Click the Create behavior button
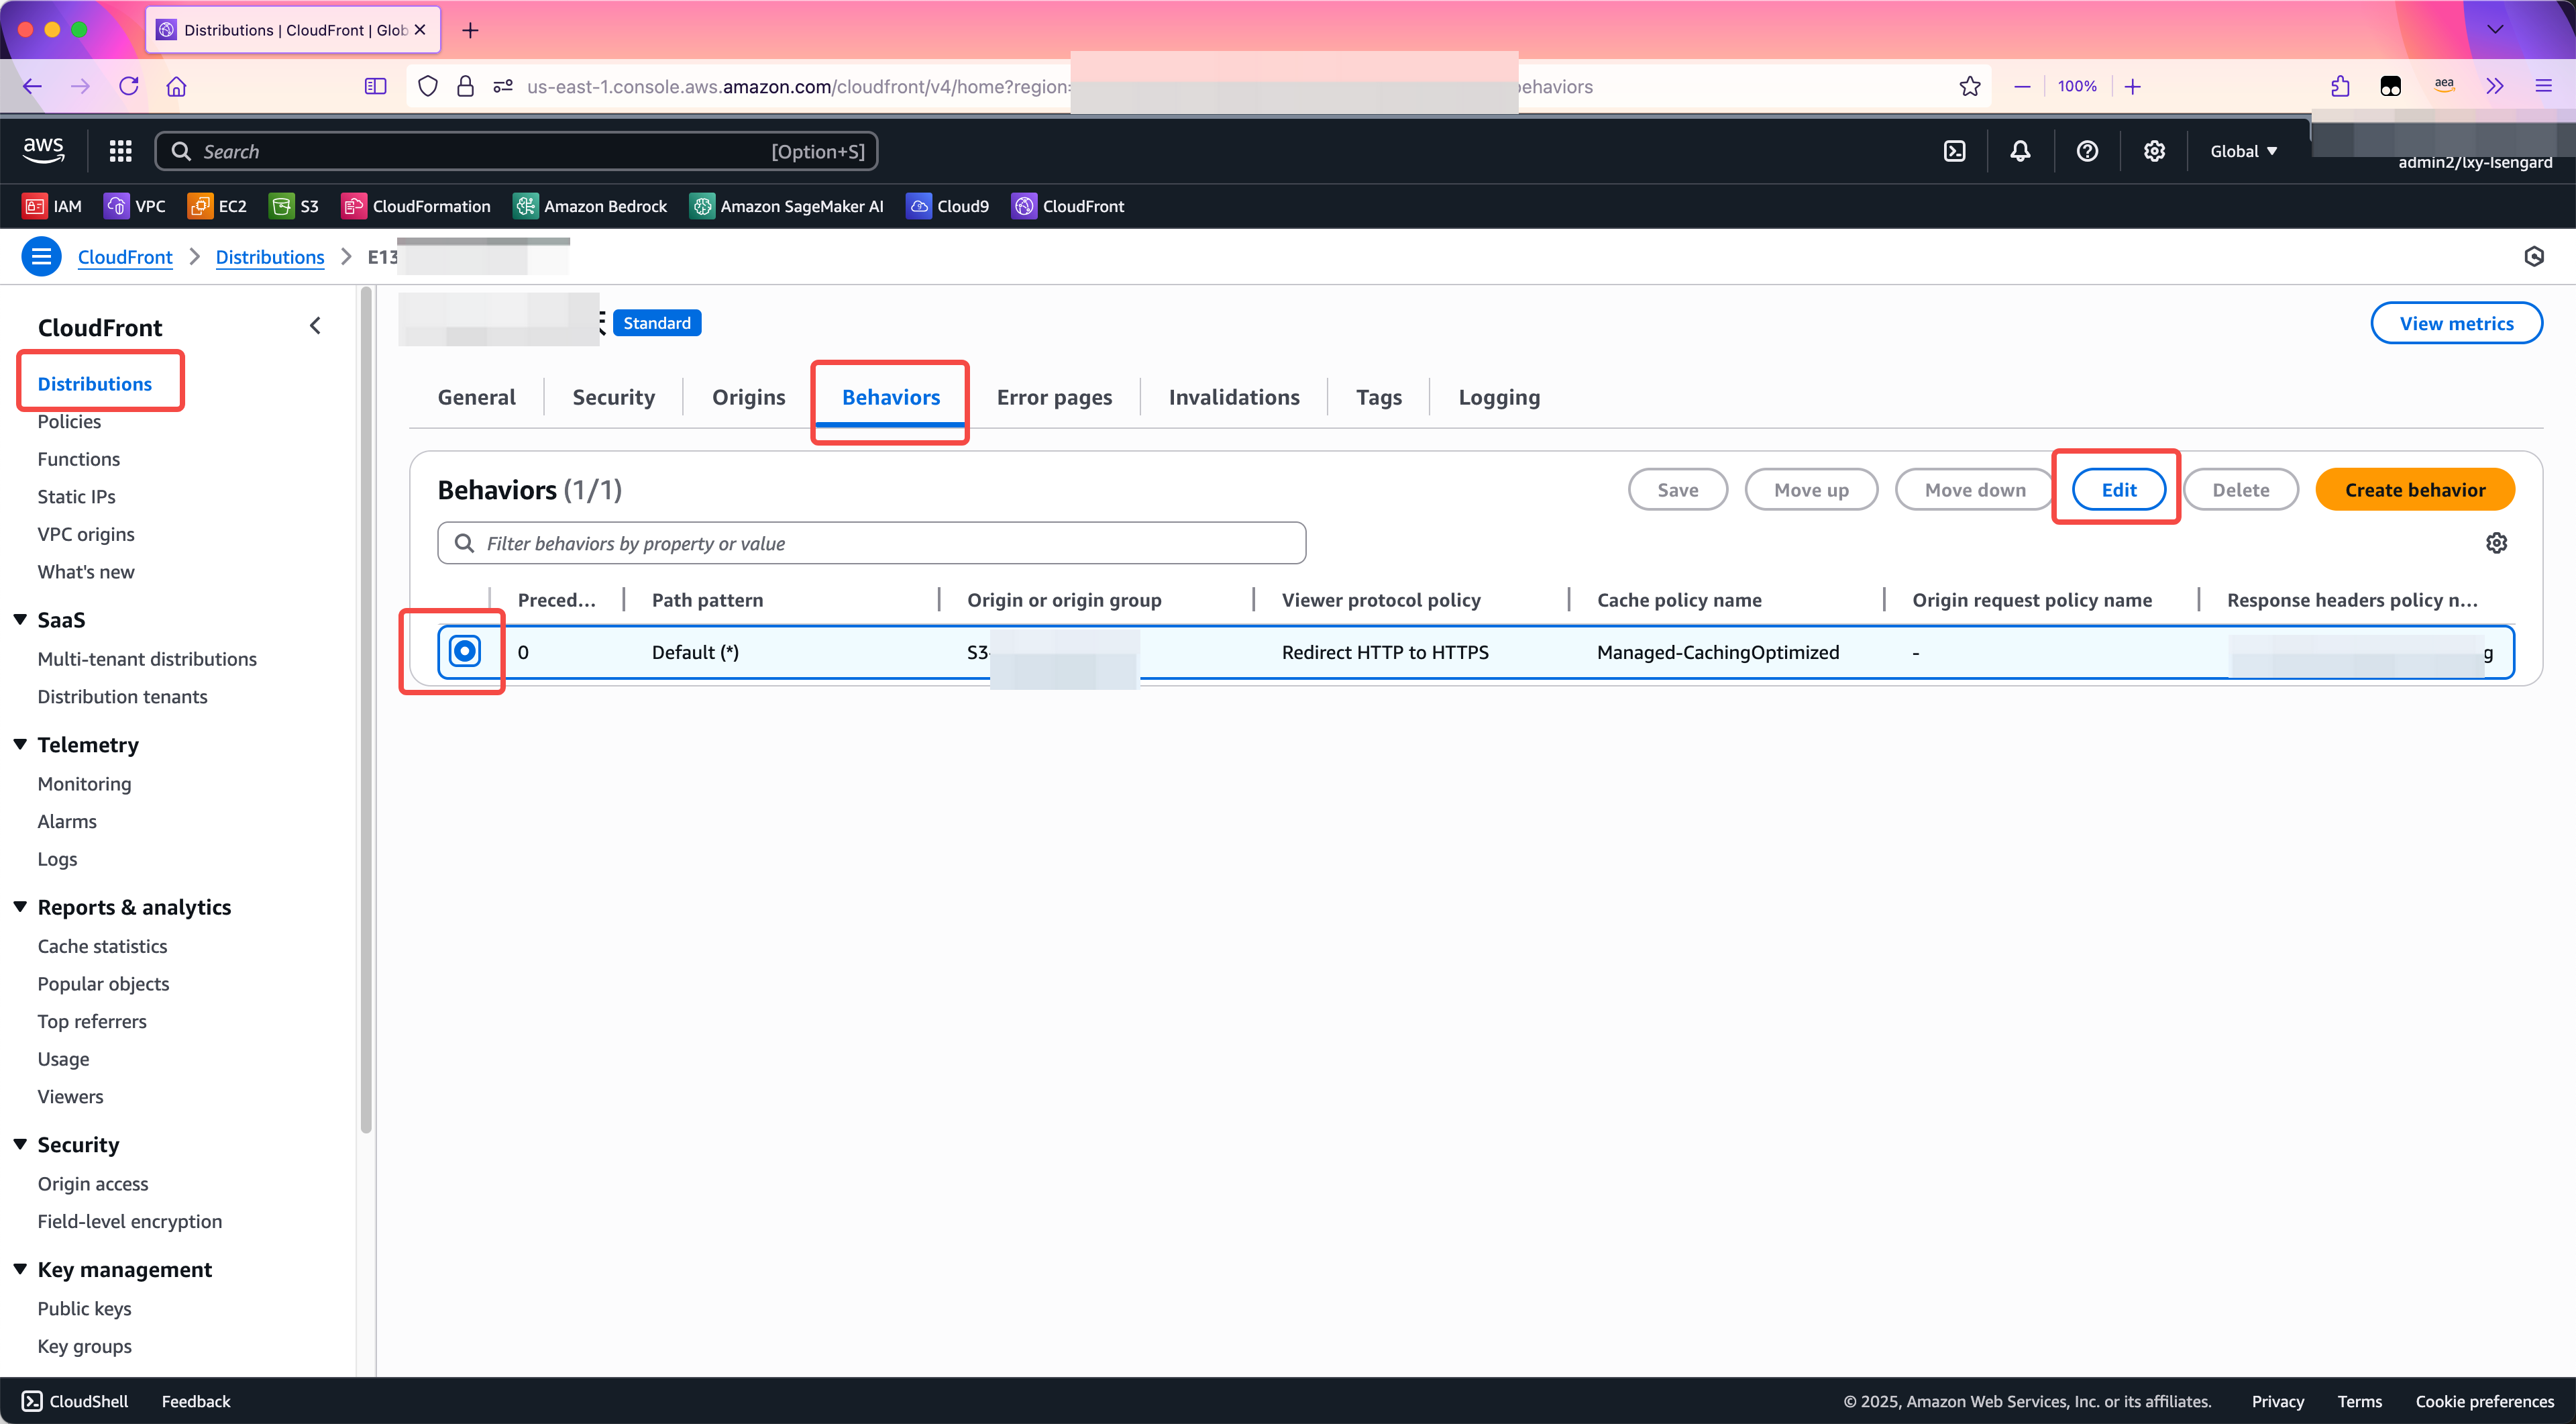This screenshot has width=2576, height=1424. tap(2414, 490)
